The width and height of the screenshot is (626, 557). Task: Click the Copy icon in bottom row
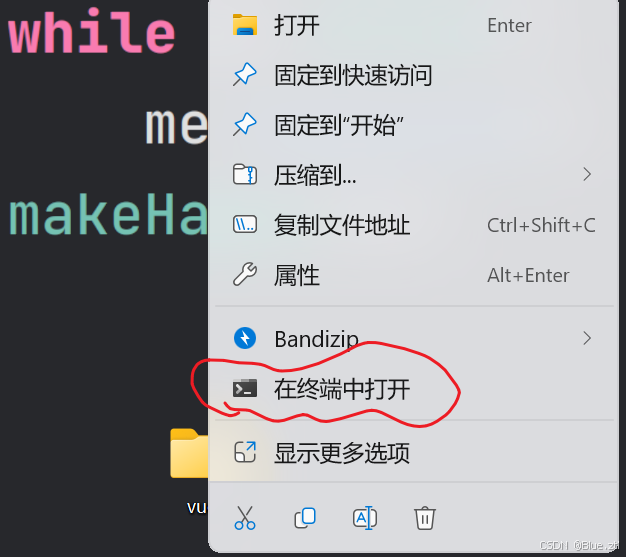click(x=305, y=518)
